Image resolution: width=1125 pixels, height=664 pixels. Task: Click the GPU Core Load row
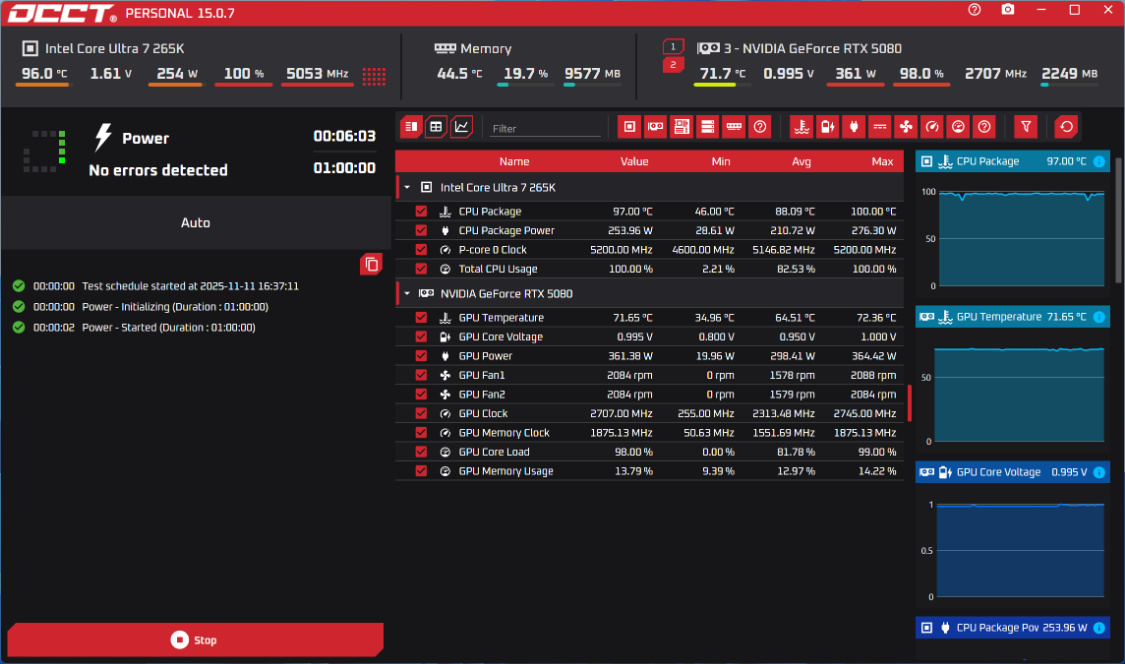pyautogui.click(x=649, y=452)
